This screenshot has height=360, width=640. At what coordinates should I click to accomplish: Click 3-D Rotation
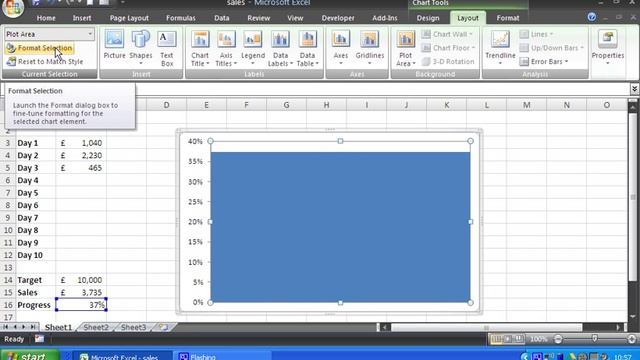point(448,62)
